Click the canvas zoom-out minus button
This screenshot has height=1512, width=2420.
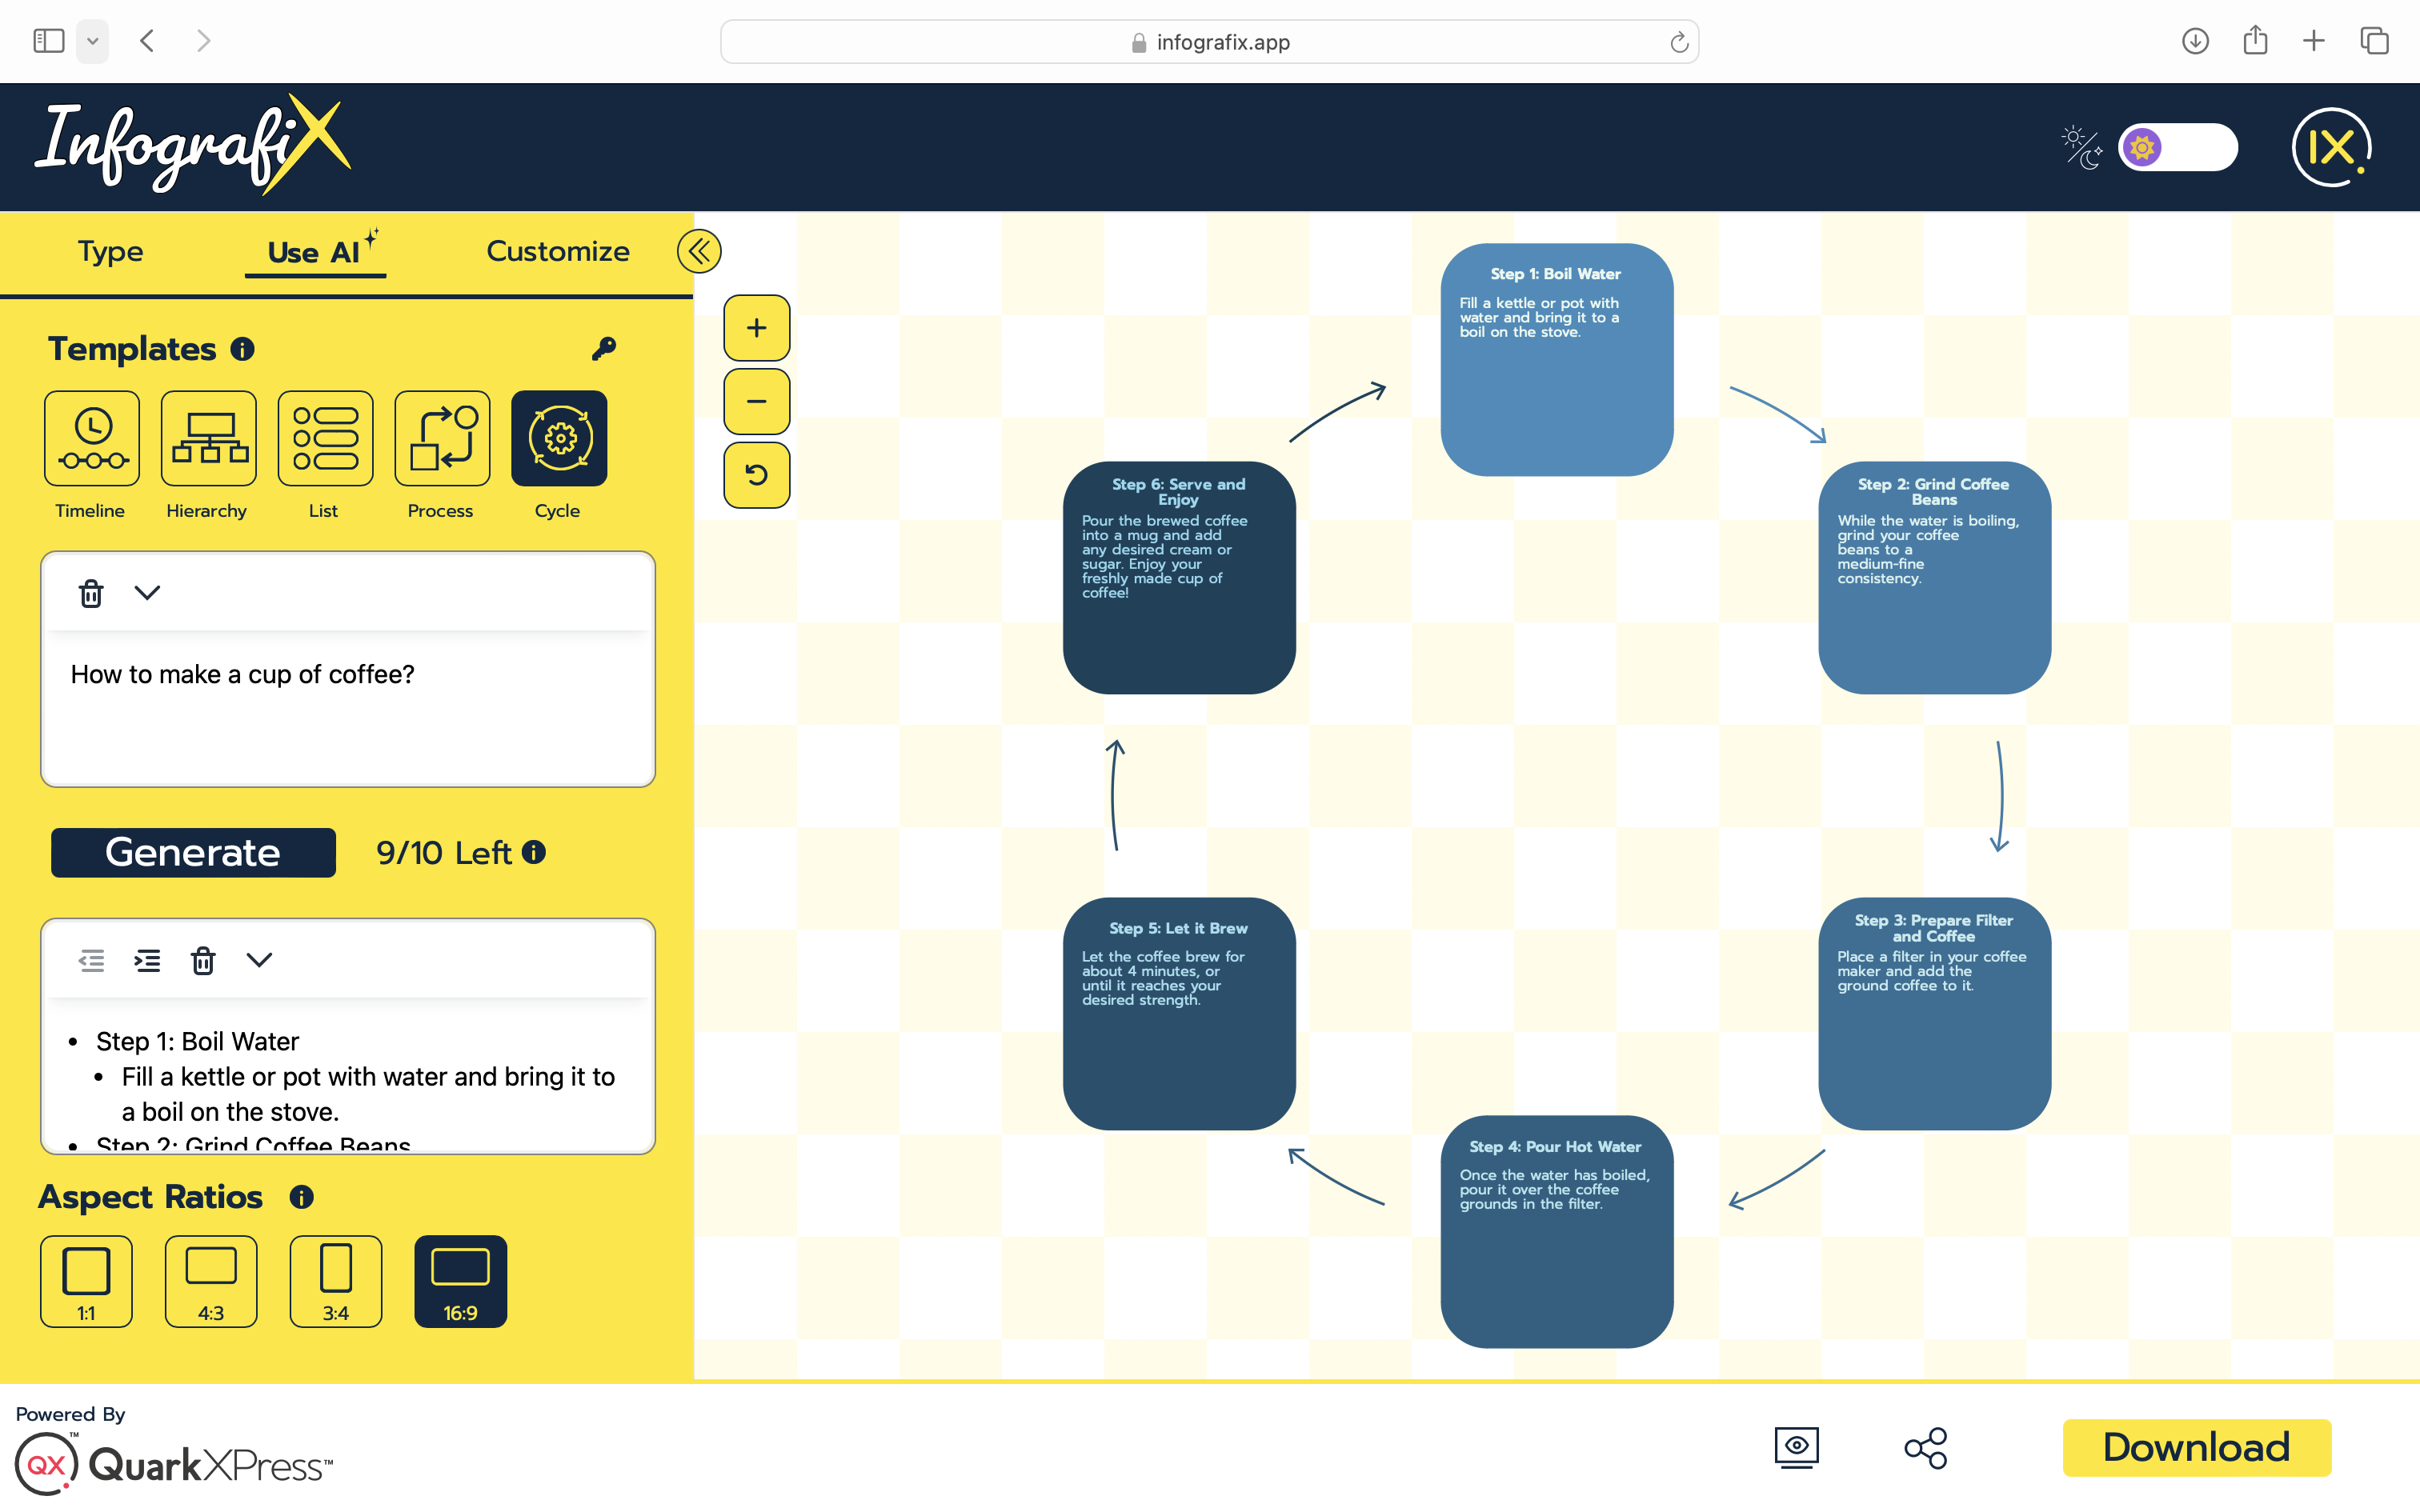pyautogui.click(x=756, y=402)
